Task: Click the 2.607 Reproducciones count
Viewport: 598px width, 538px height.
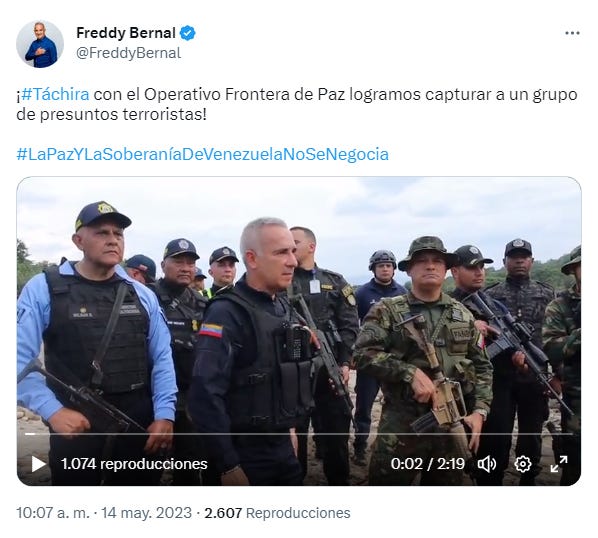Action: click(277, 513)
